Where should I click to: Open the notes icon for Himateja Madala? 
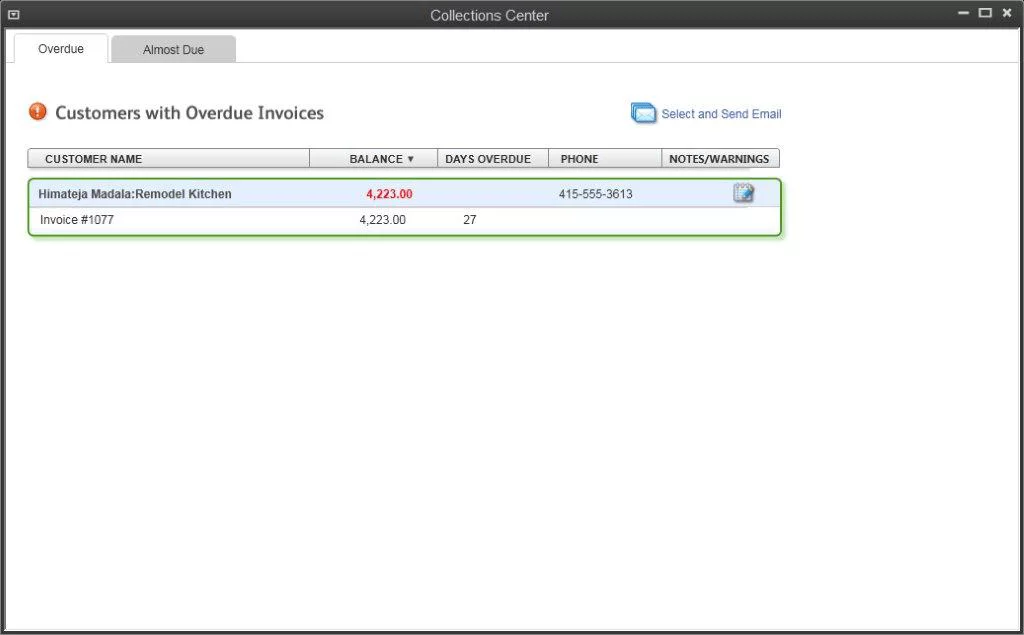(743, 193)
